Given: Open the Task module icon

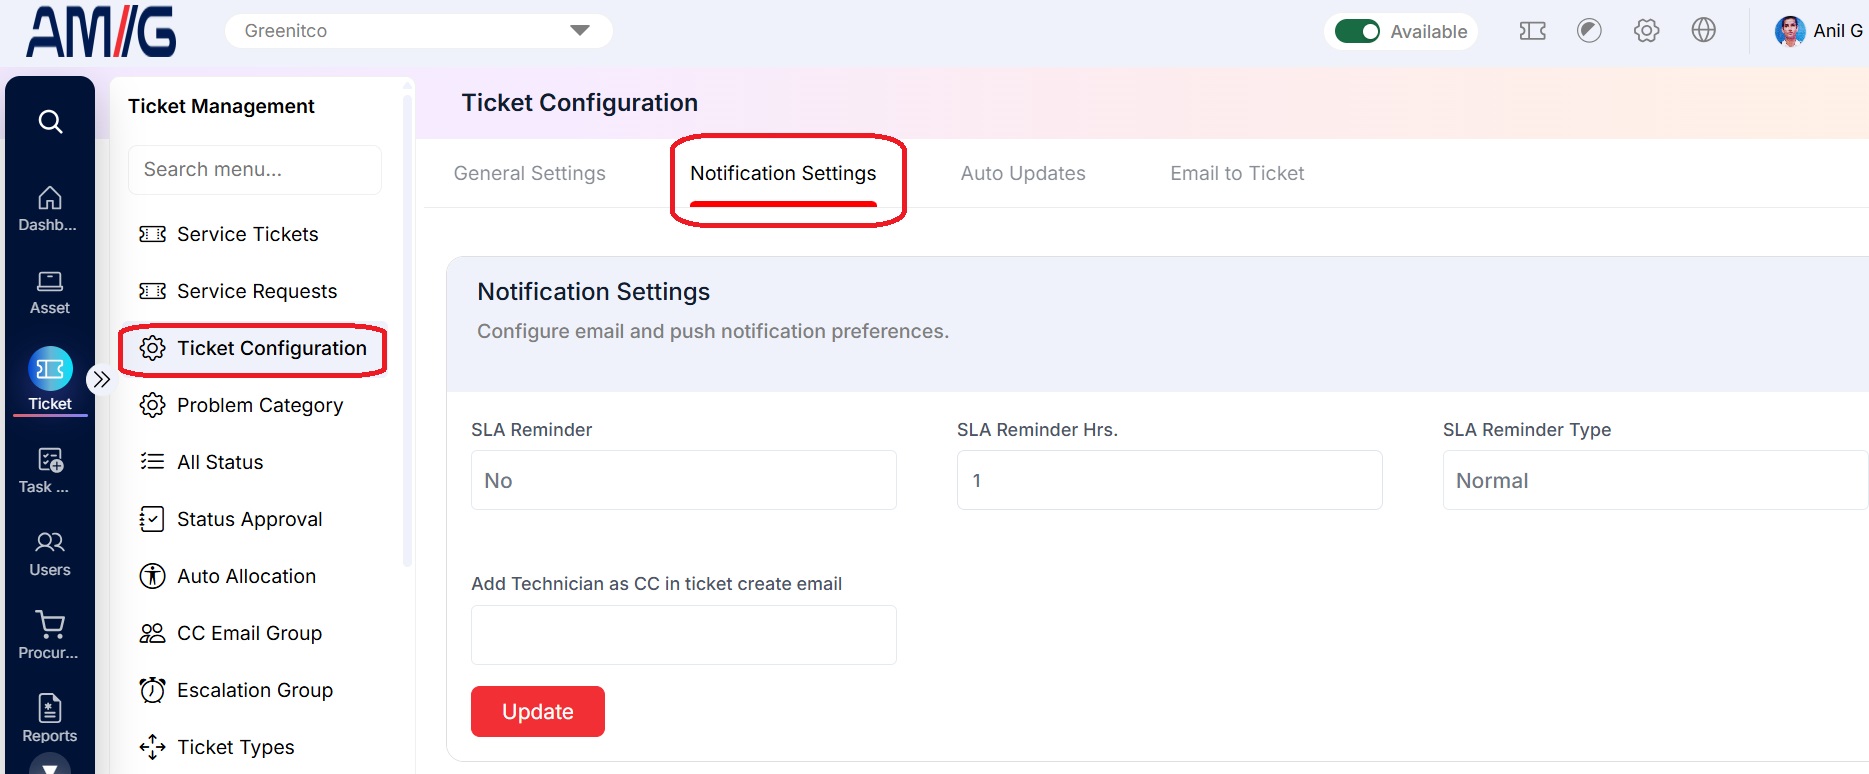Looking at the screenshot, I should click(50, 460).
